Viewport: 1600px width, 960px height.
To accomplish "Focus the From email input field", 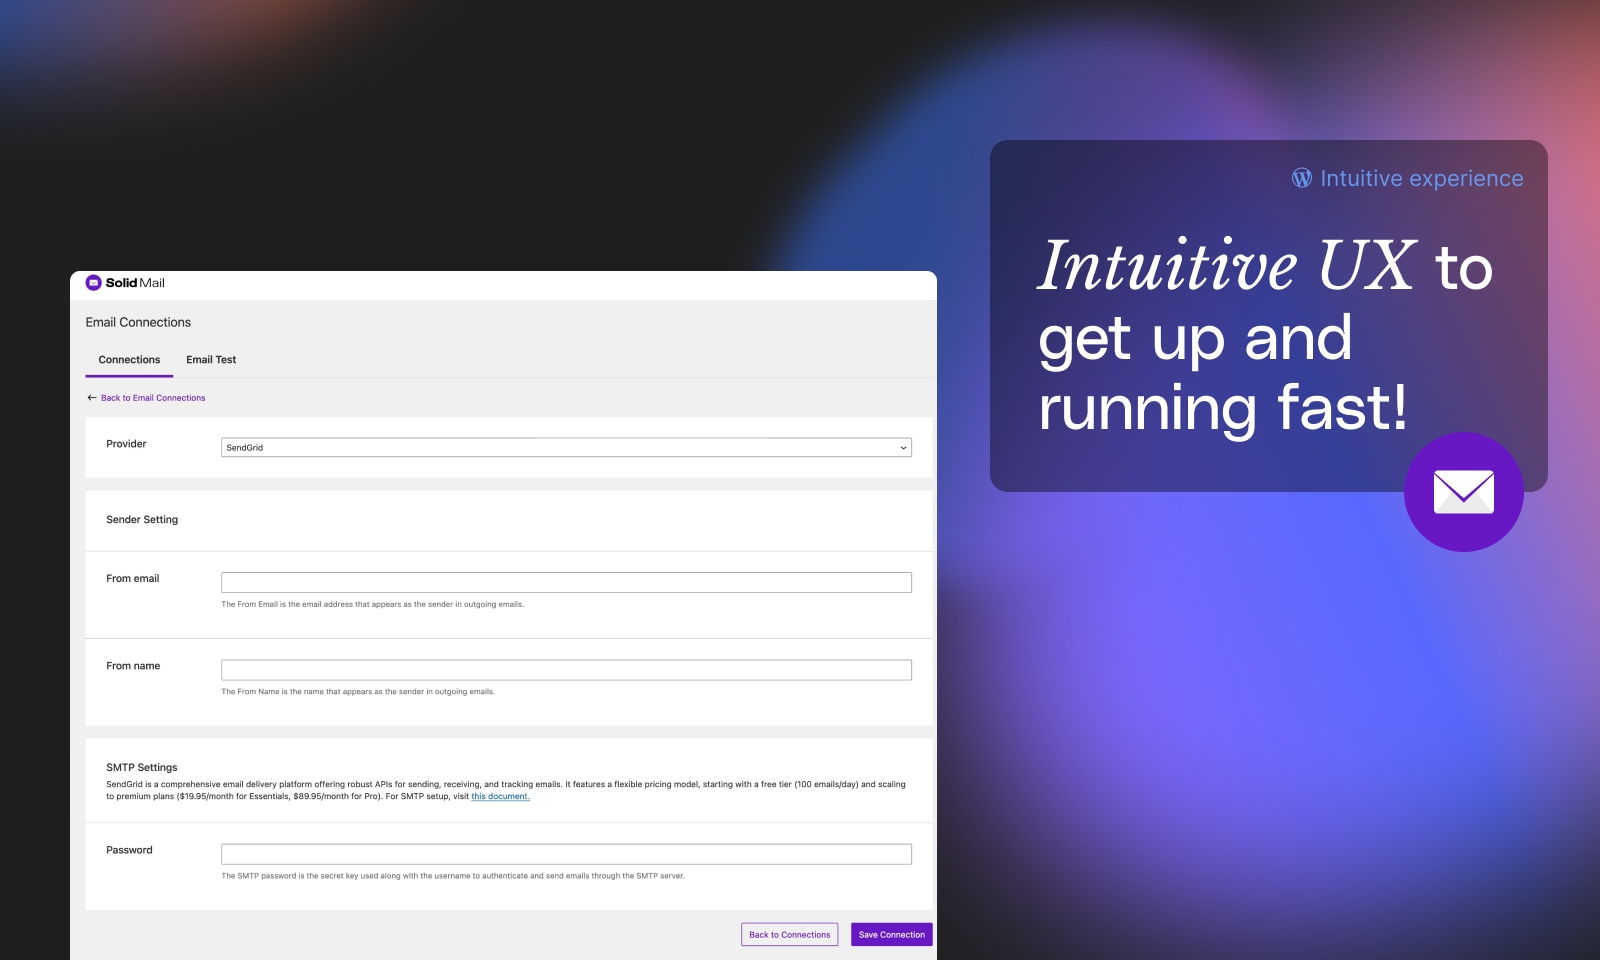I will point(566,582).
